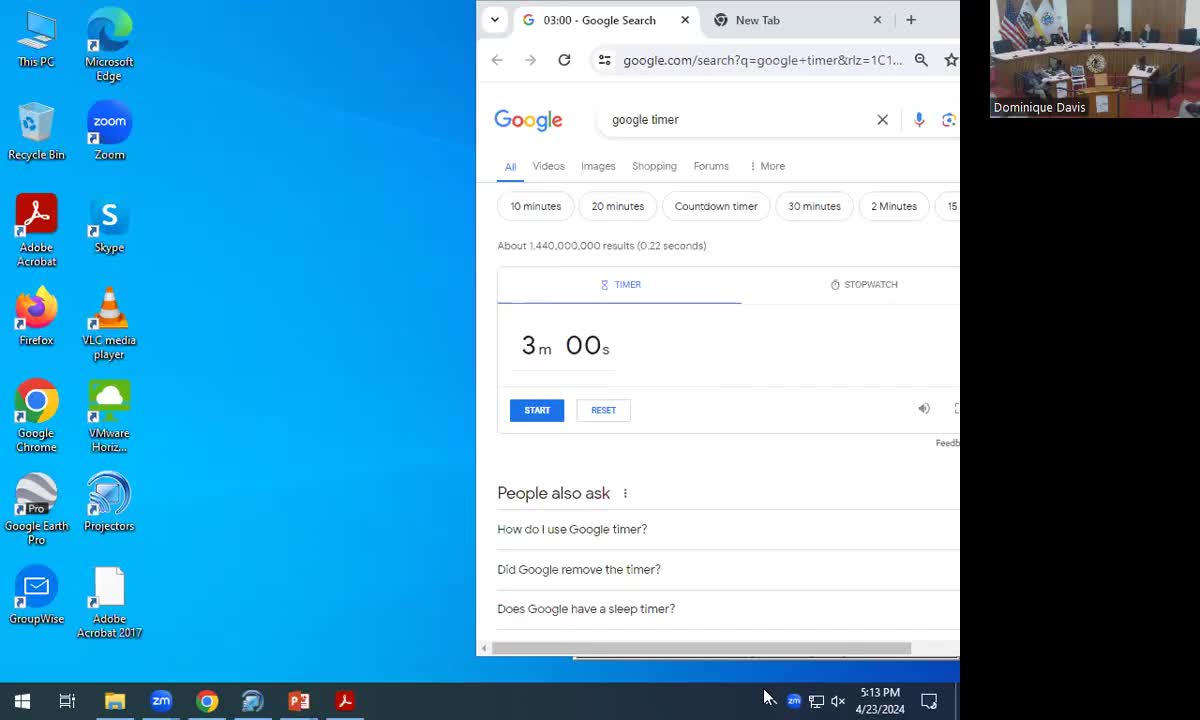1200x720 pixels.
Task: Select the 20 minutes chip
Action: coord(617,206)
